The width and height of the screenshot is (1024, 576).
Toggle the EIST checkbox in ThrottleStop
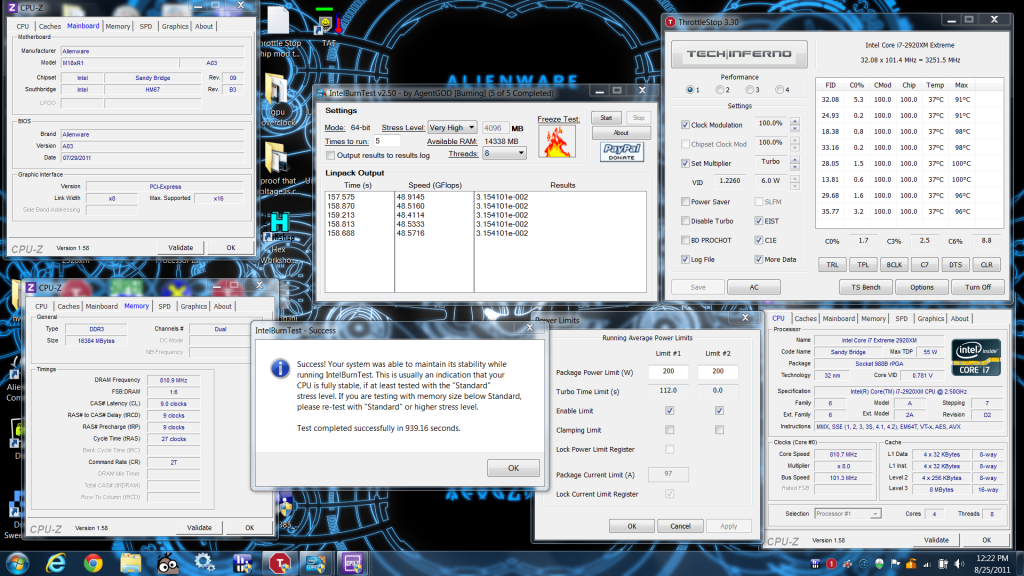tap(758, 221)
